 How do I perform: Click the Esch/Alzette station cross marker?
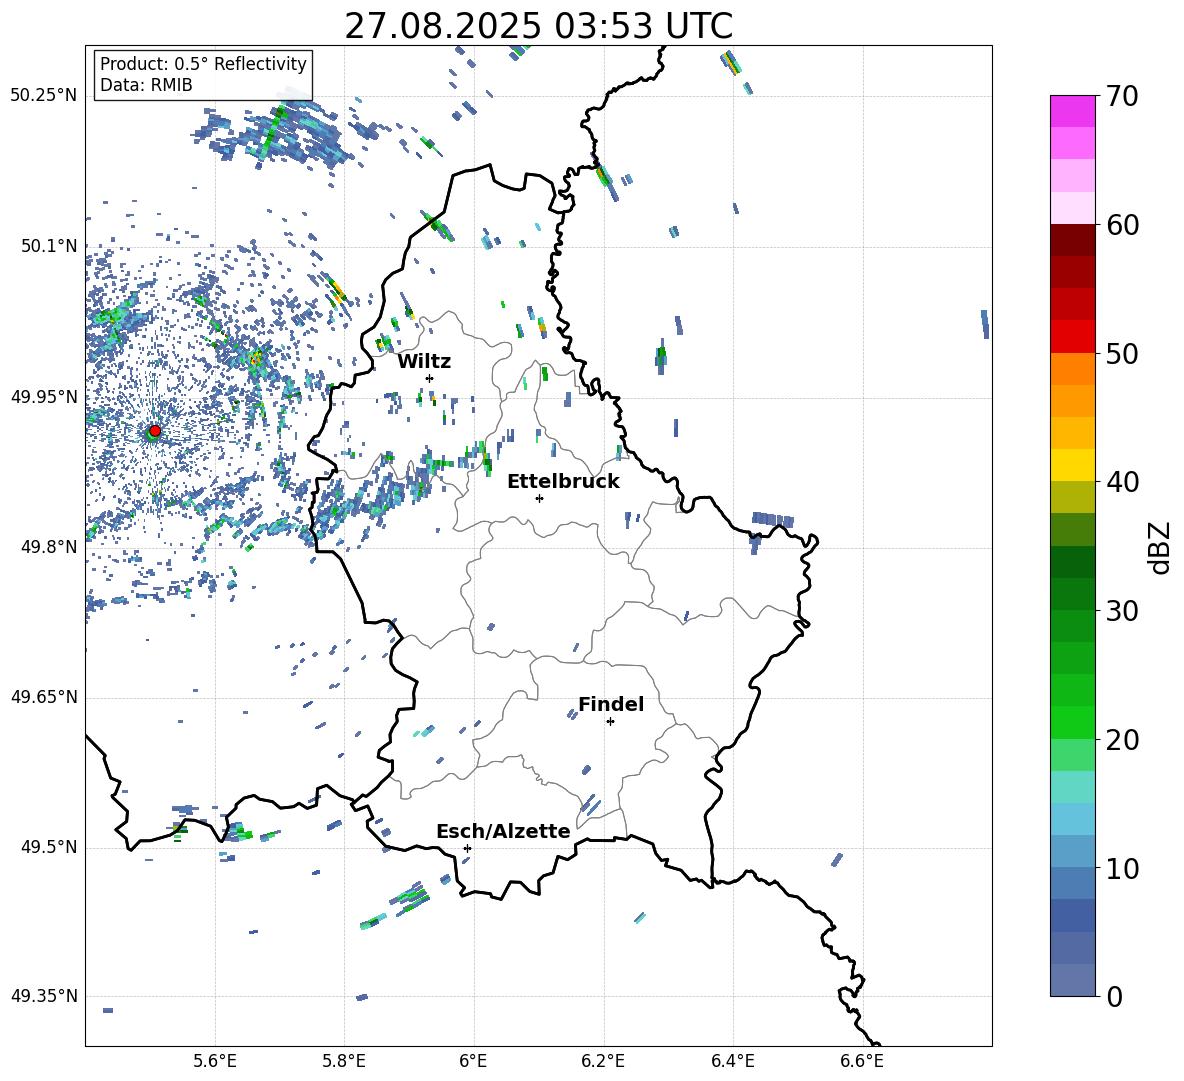[x=467, y=848]
